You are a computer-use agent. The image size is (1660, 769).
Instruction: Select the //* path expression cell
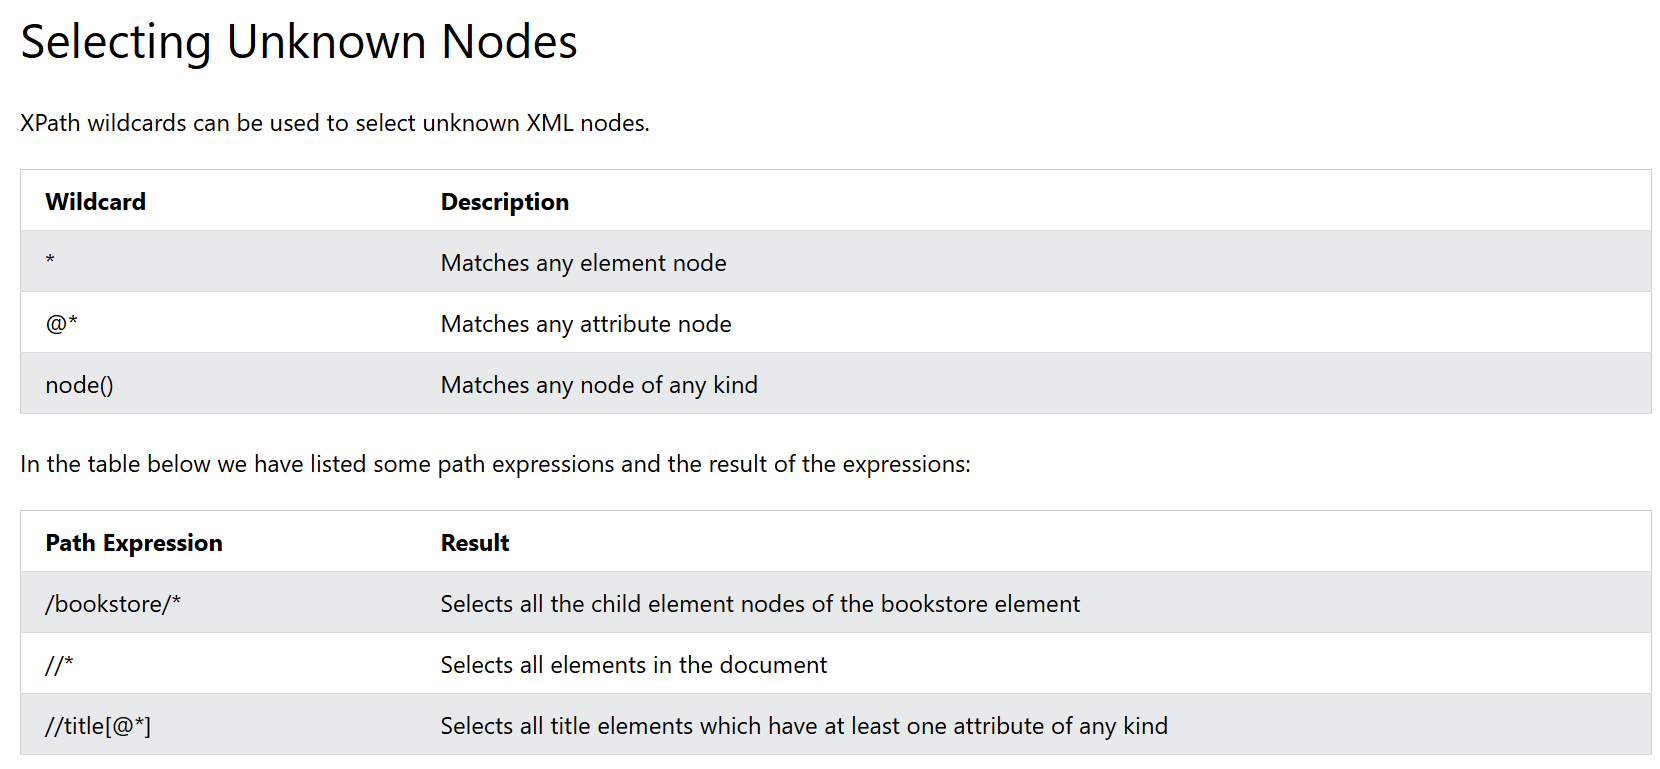(60, 665)
